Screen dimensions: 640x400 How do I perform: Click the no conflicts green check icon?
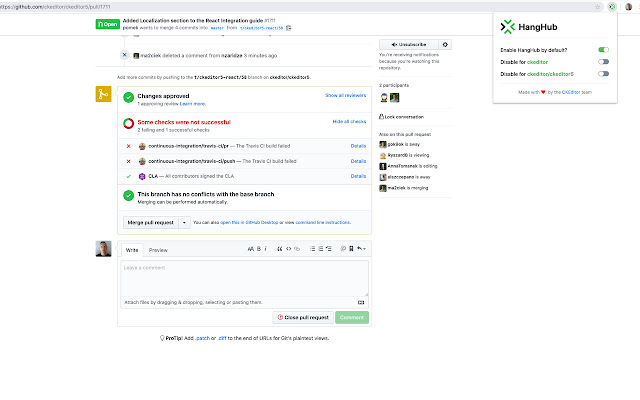click(x=129, y=196)
